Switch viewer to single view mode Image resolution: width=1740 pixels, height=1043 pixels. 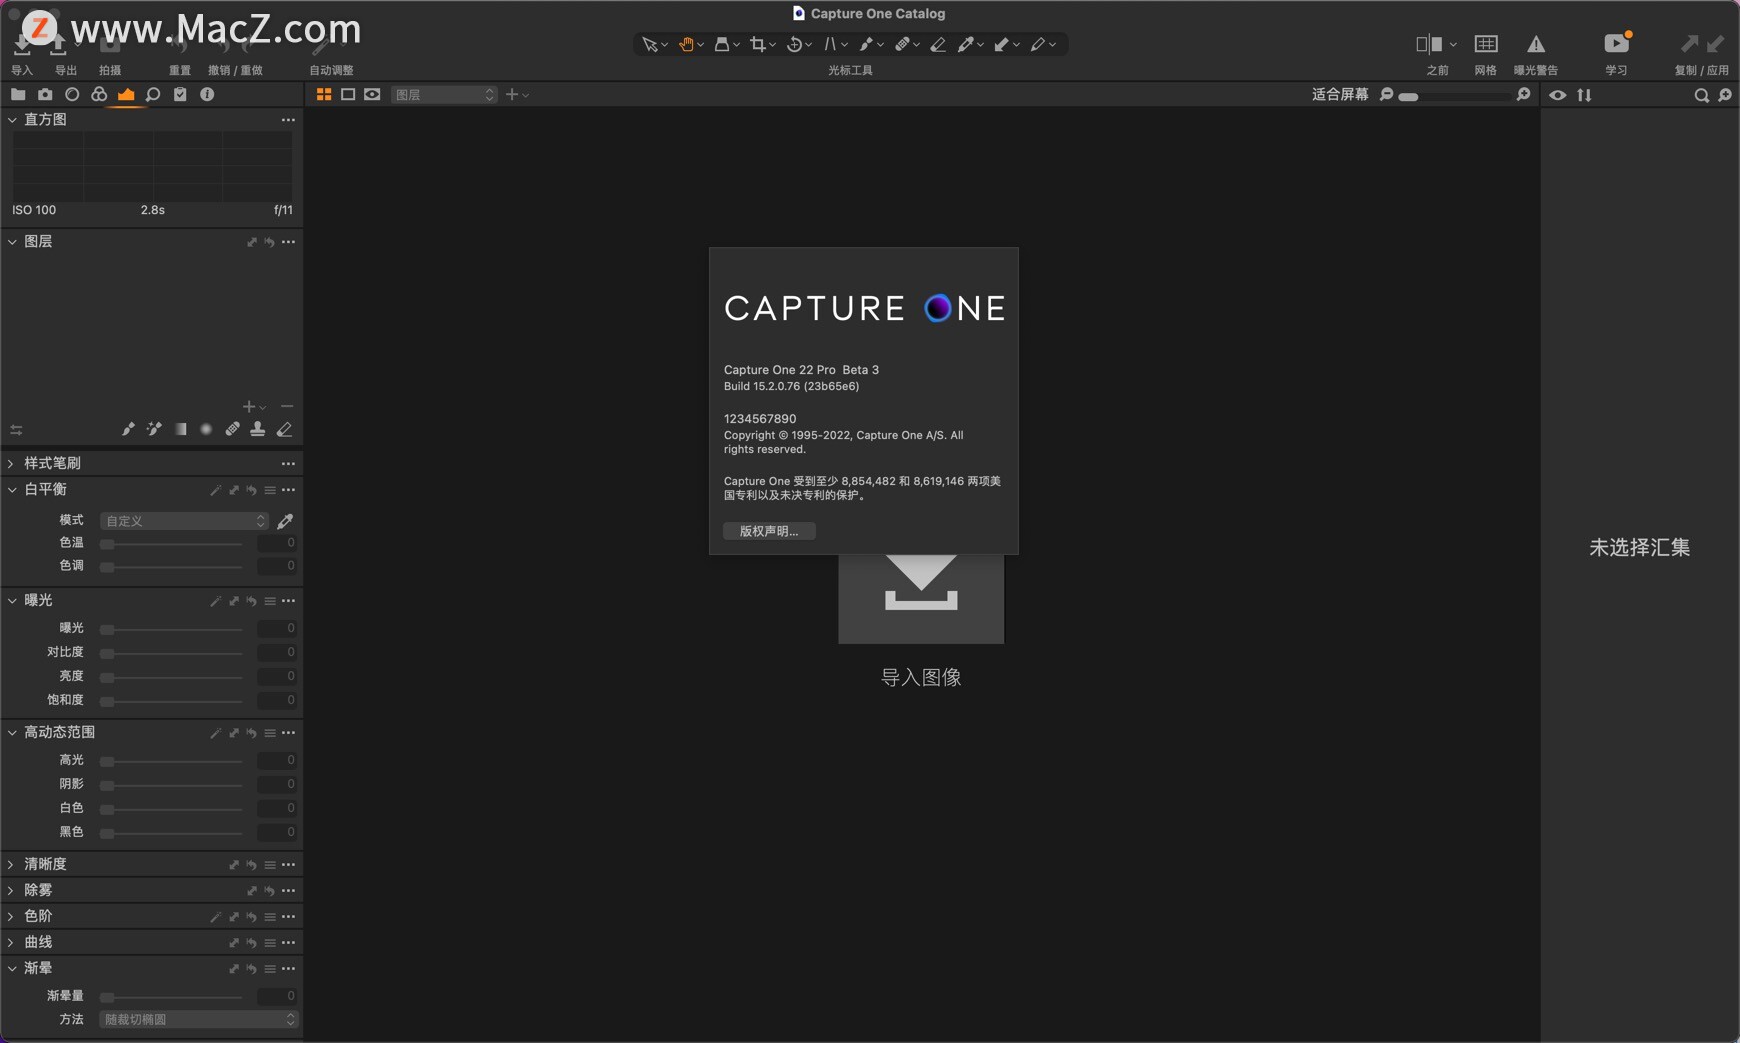click(348, 94)
